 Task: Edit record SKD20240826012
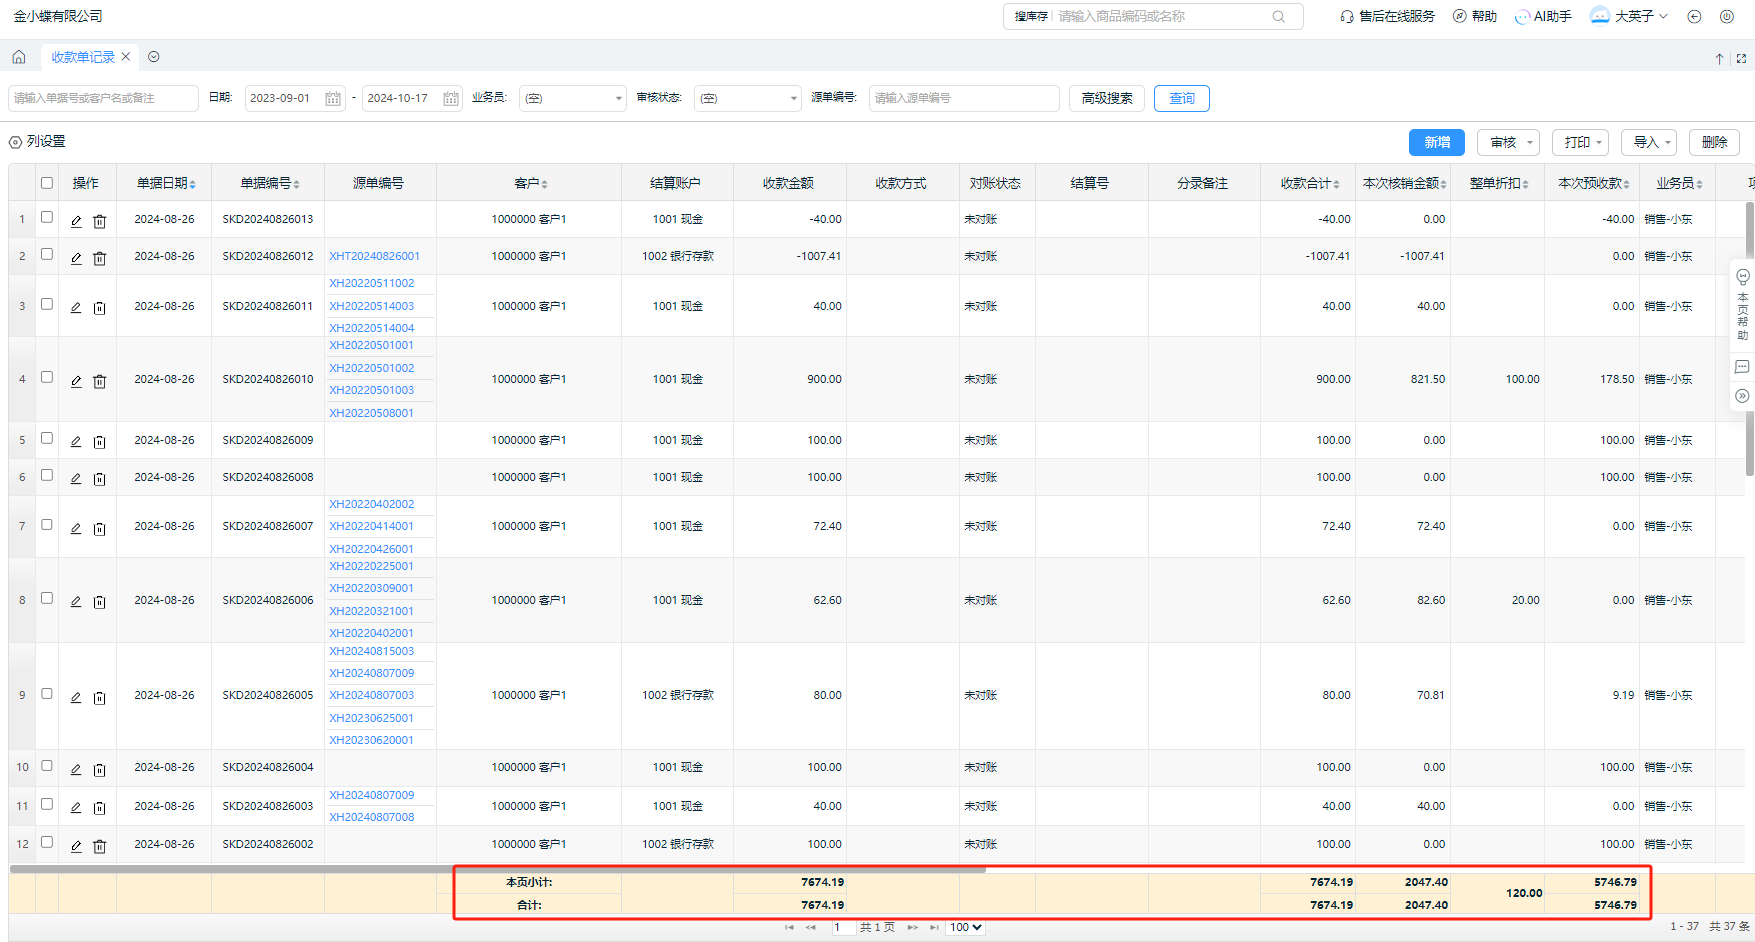[x=76, y=258]
